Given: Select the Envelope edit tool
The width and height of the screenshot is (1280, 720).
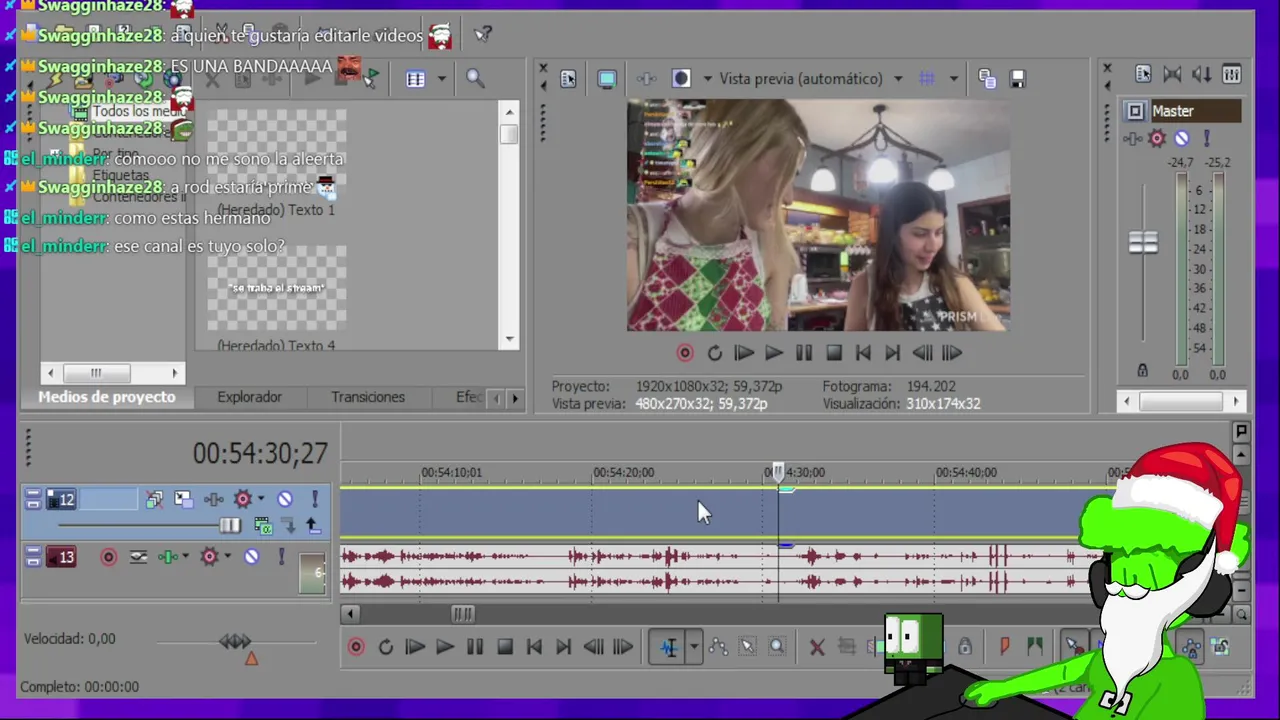Looking at the screenshot, I should pyautogui.click(x=718, y=647).
